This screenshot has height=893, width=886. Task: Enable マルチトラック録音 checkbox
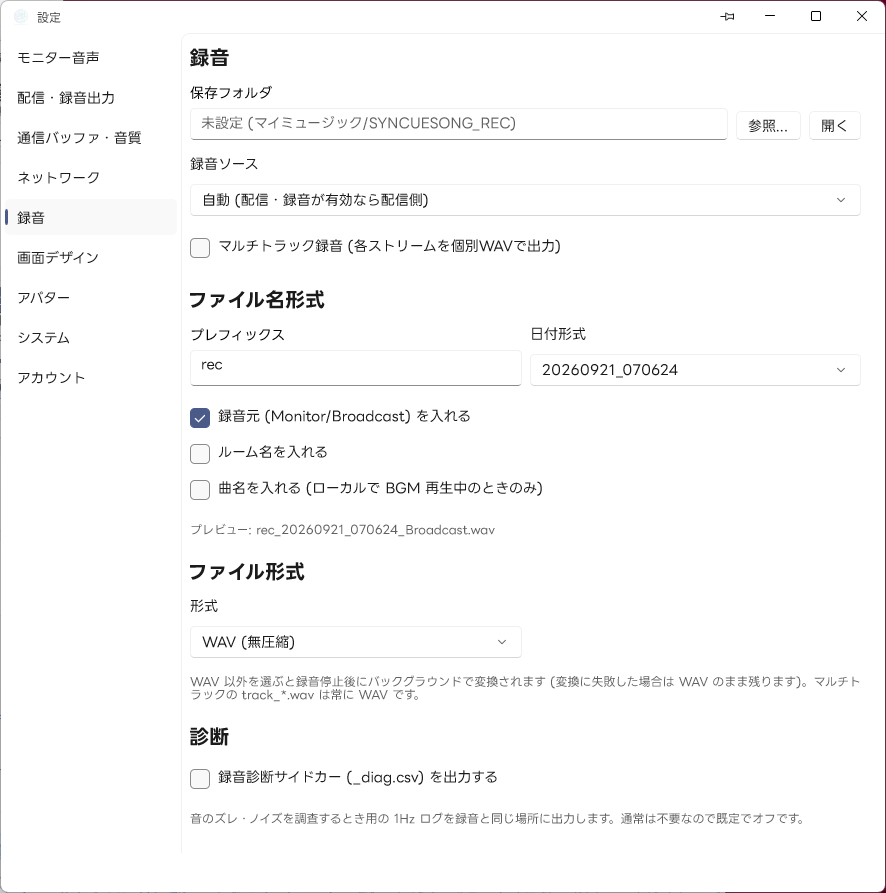200,248
